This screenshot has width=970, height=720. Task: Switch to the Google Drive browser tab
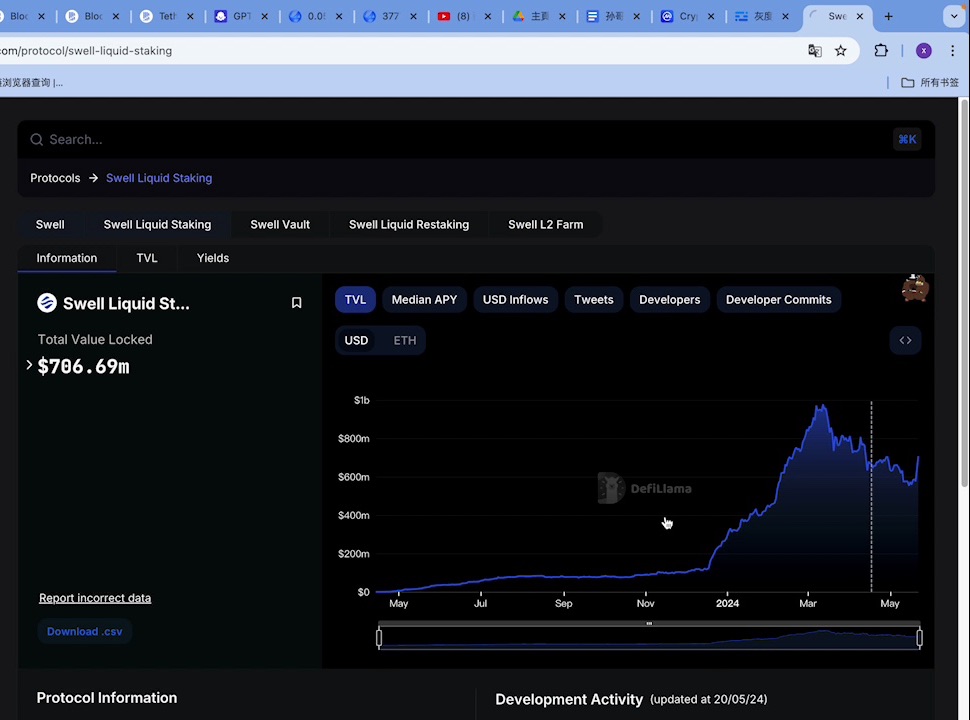coord(530,17)
